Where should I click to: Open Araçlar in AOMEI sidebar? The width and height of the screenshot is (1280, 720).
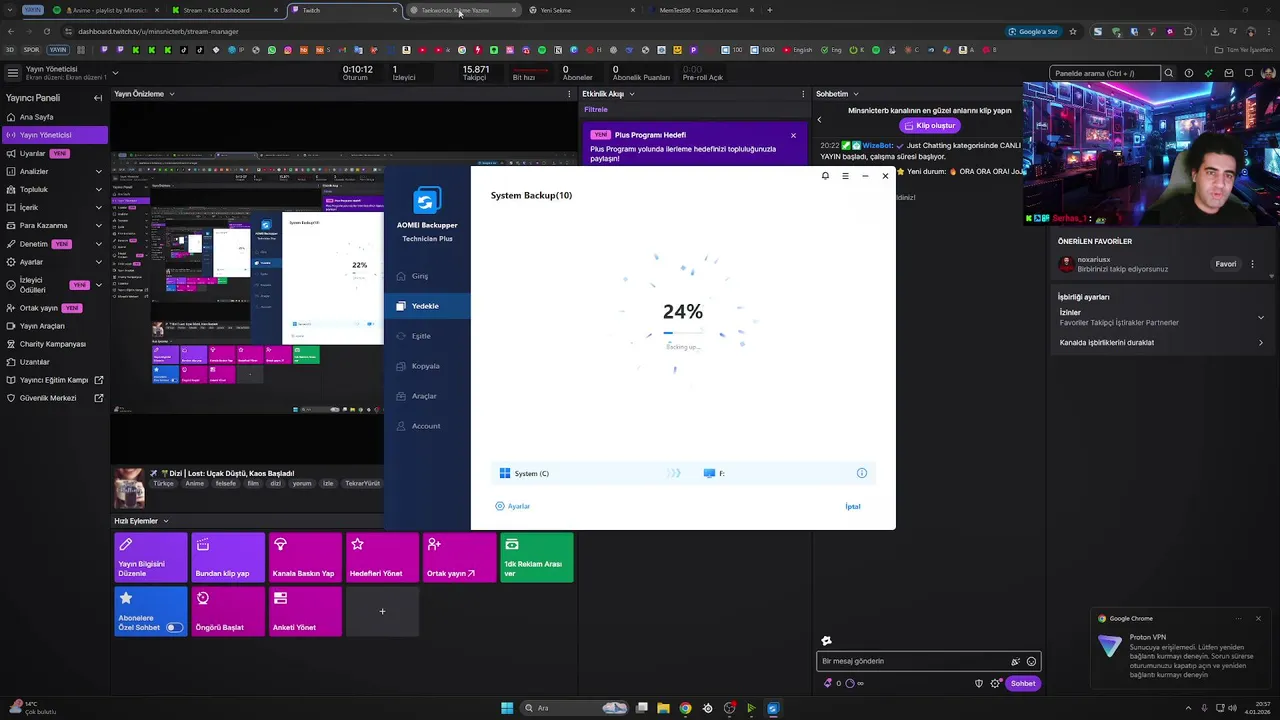pyautogui.click(x=427, y=396)
